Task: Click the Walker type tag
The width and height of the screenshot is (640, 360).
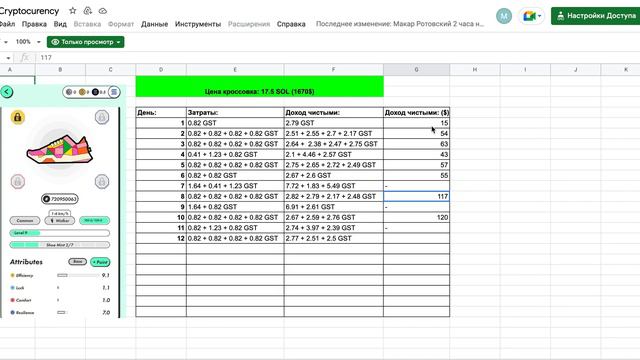Action: 60,220
